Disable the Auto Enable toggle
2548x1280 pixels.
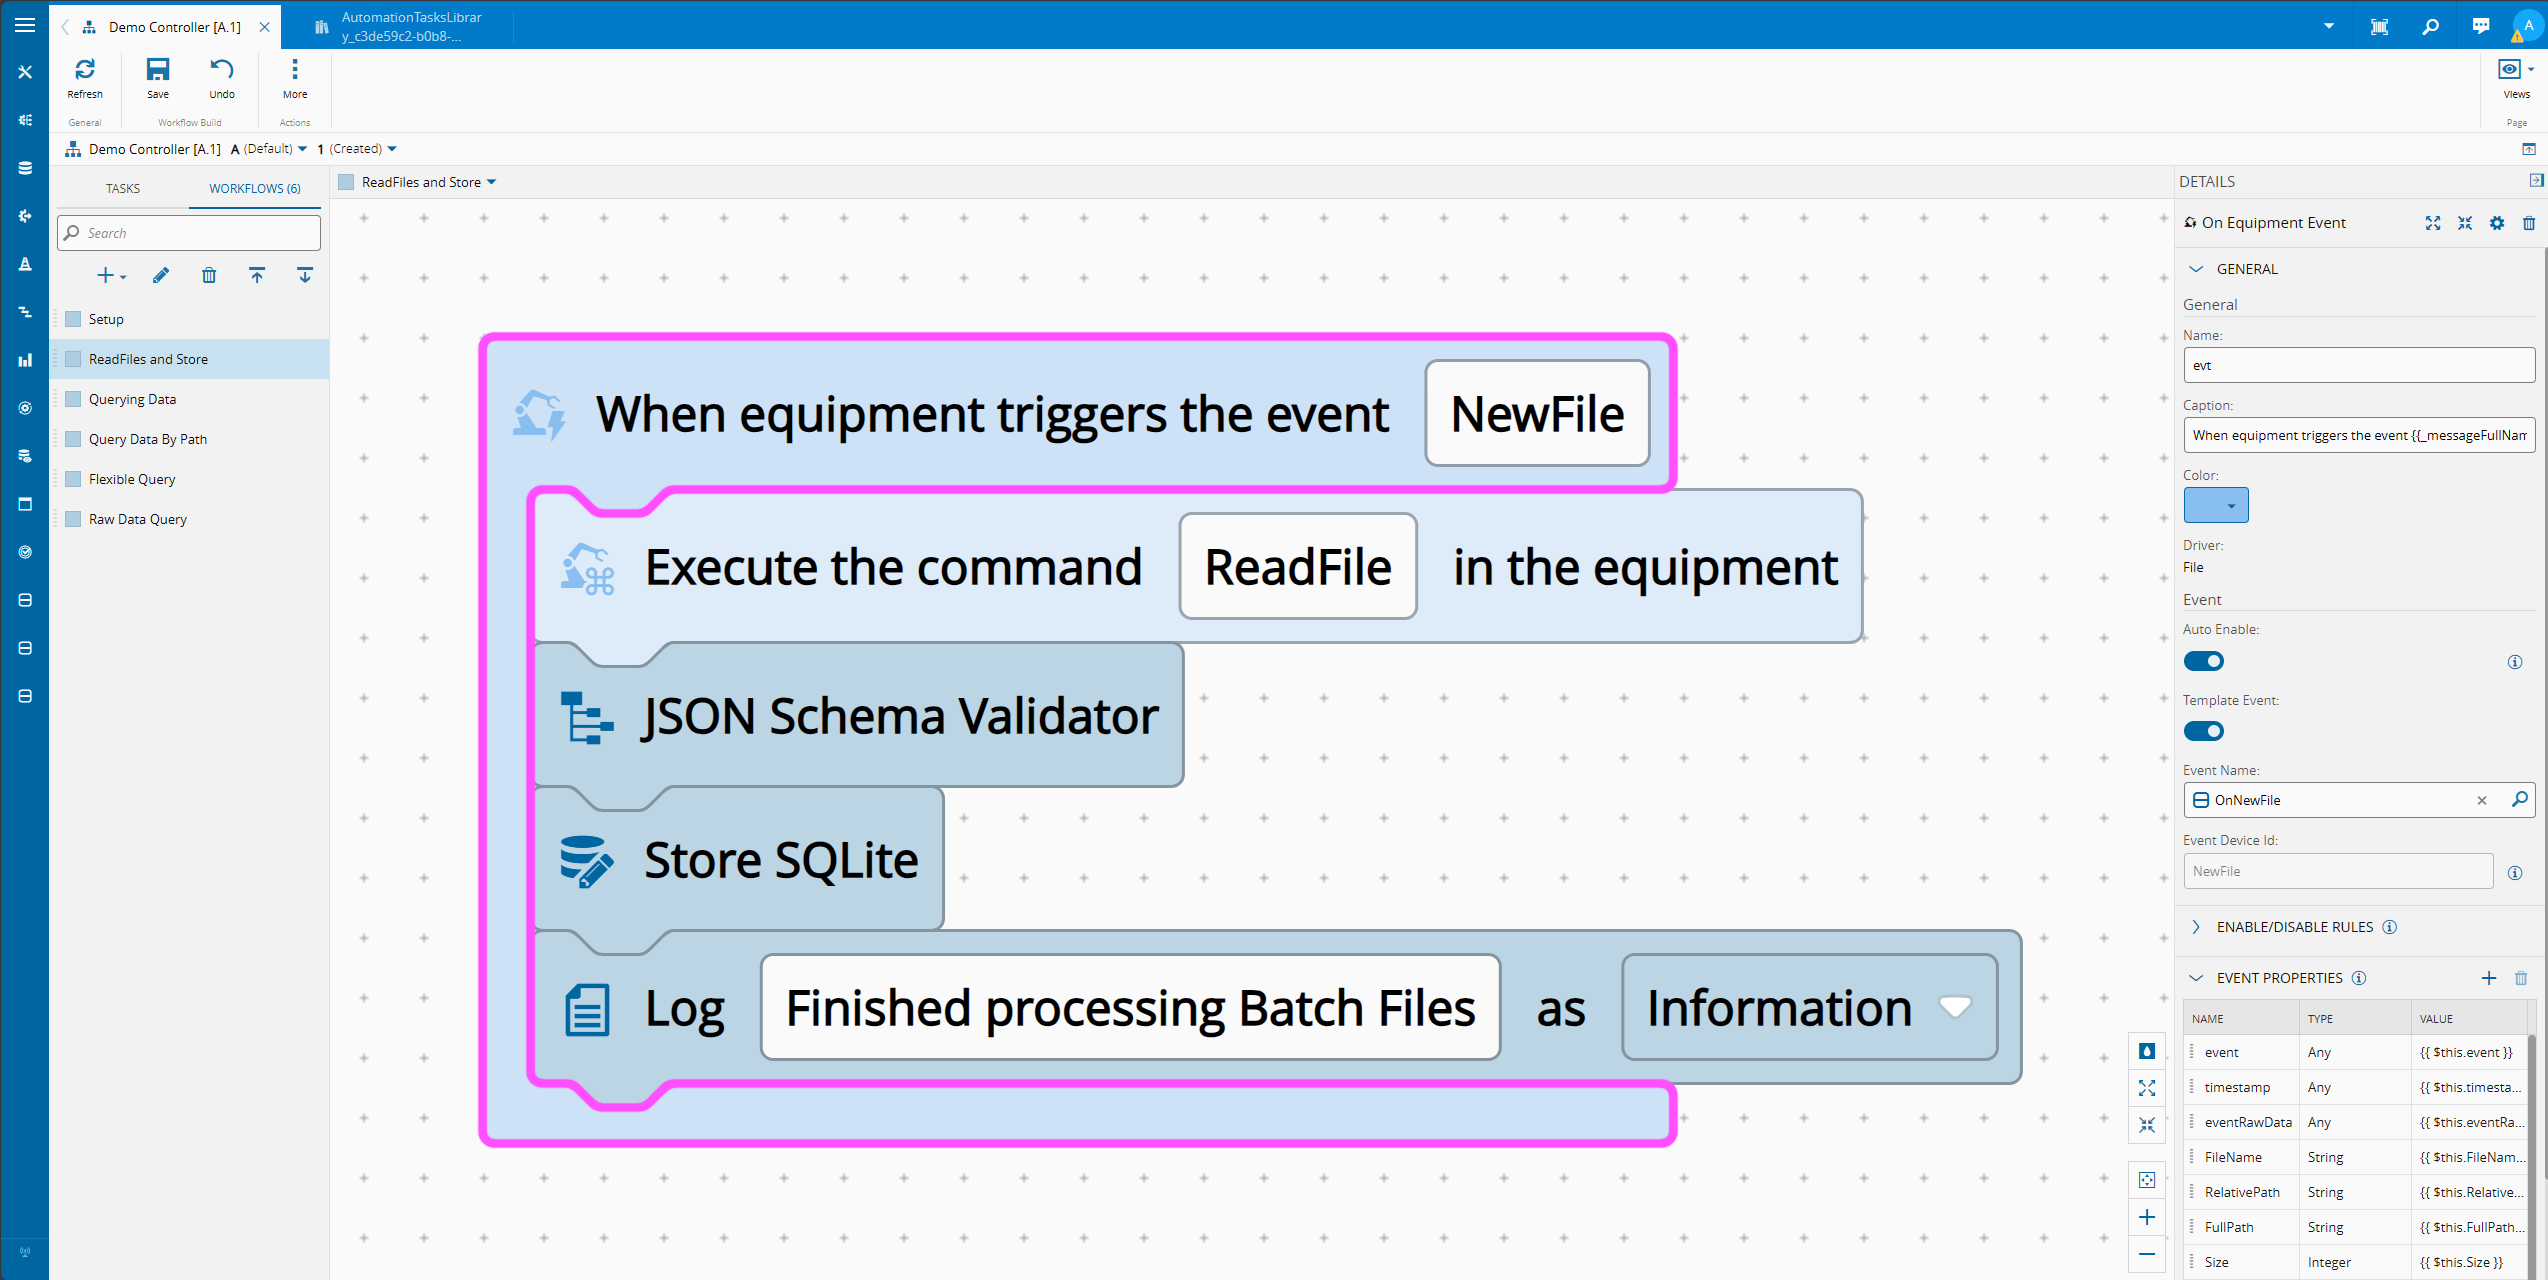tap(2204, 661)
